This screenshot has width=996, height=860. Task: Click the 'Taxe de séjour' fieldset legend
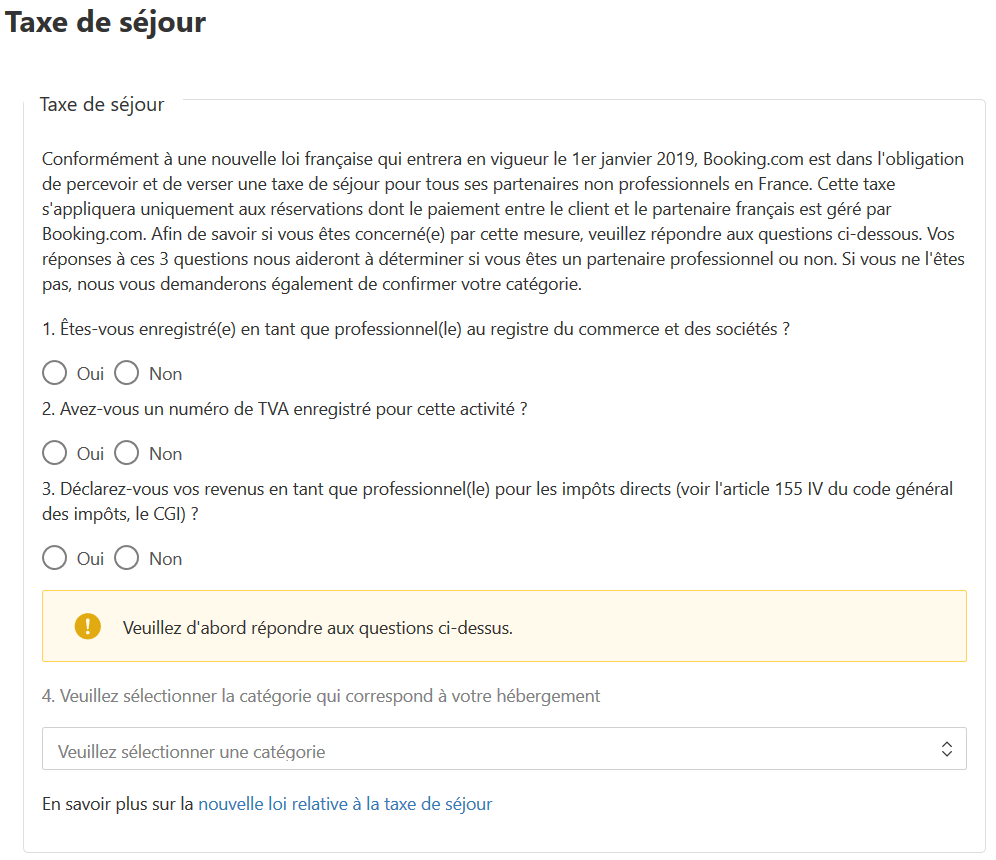(102, 104)
